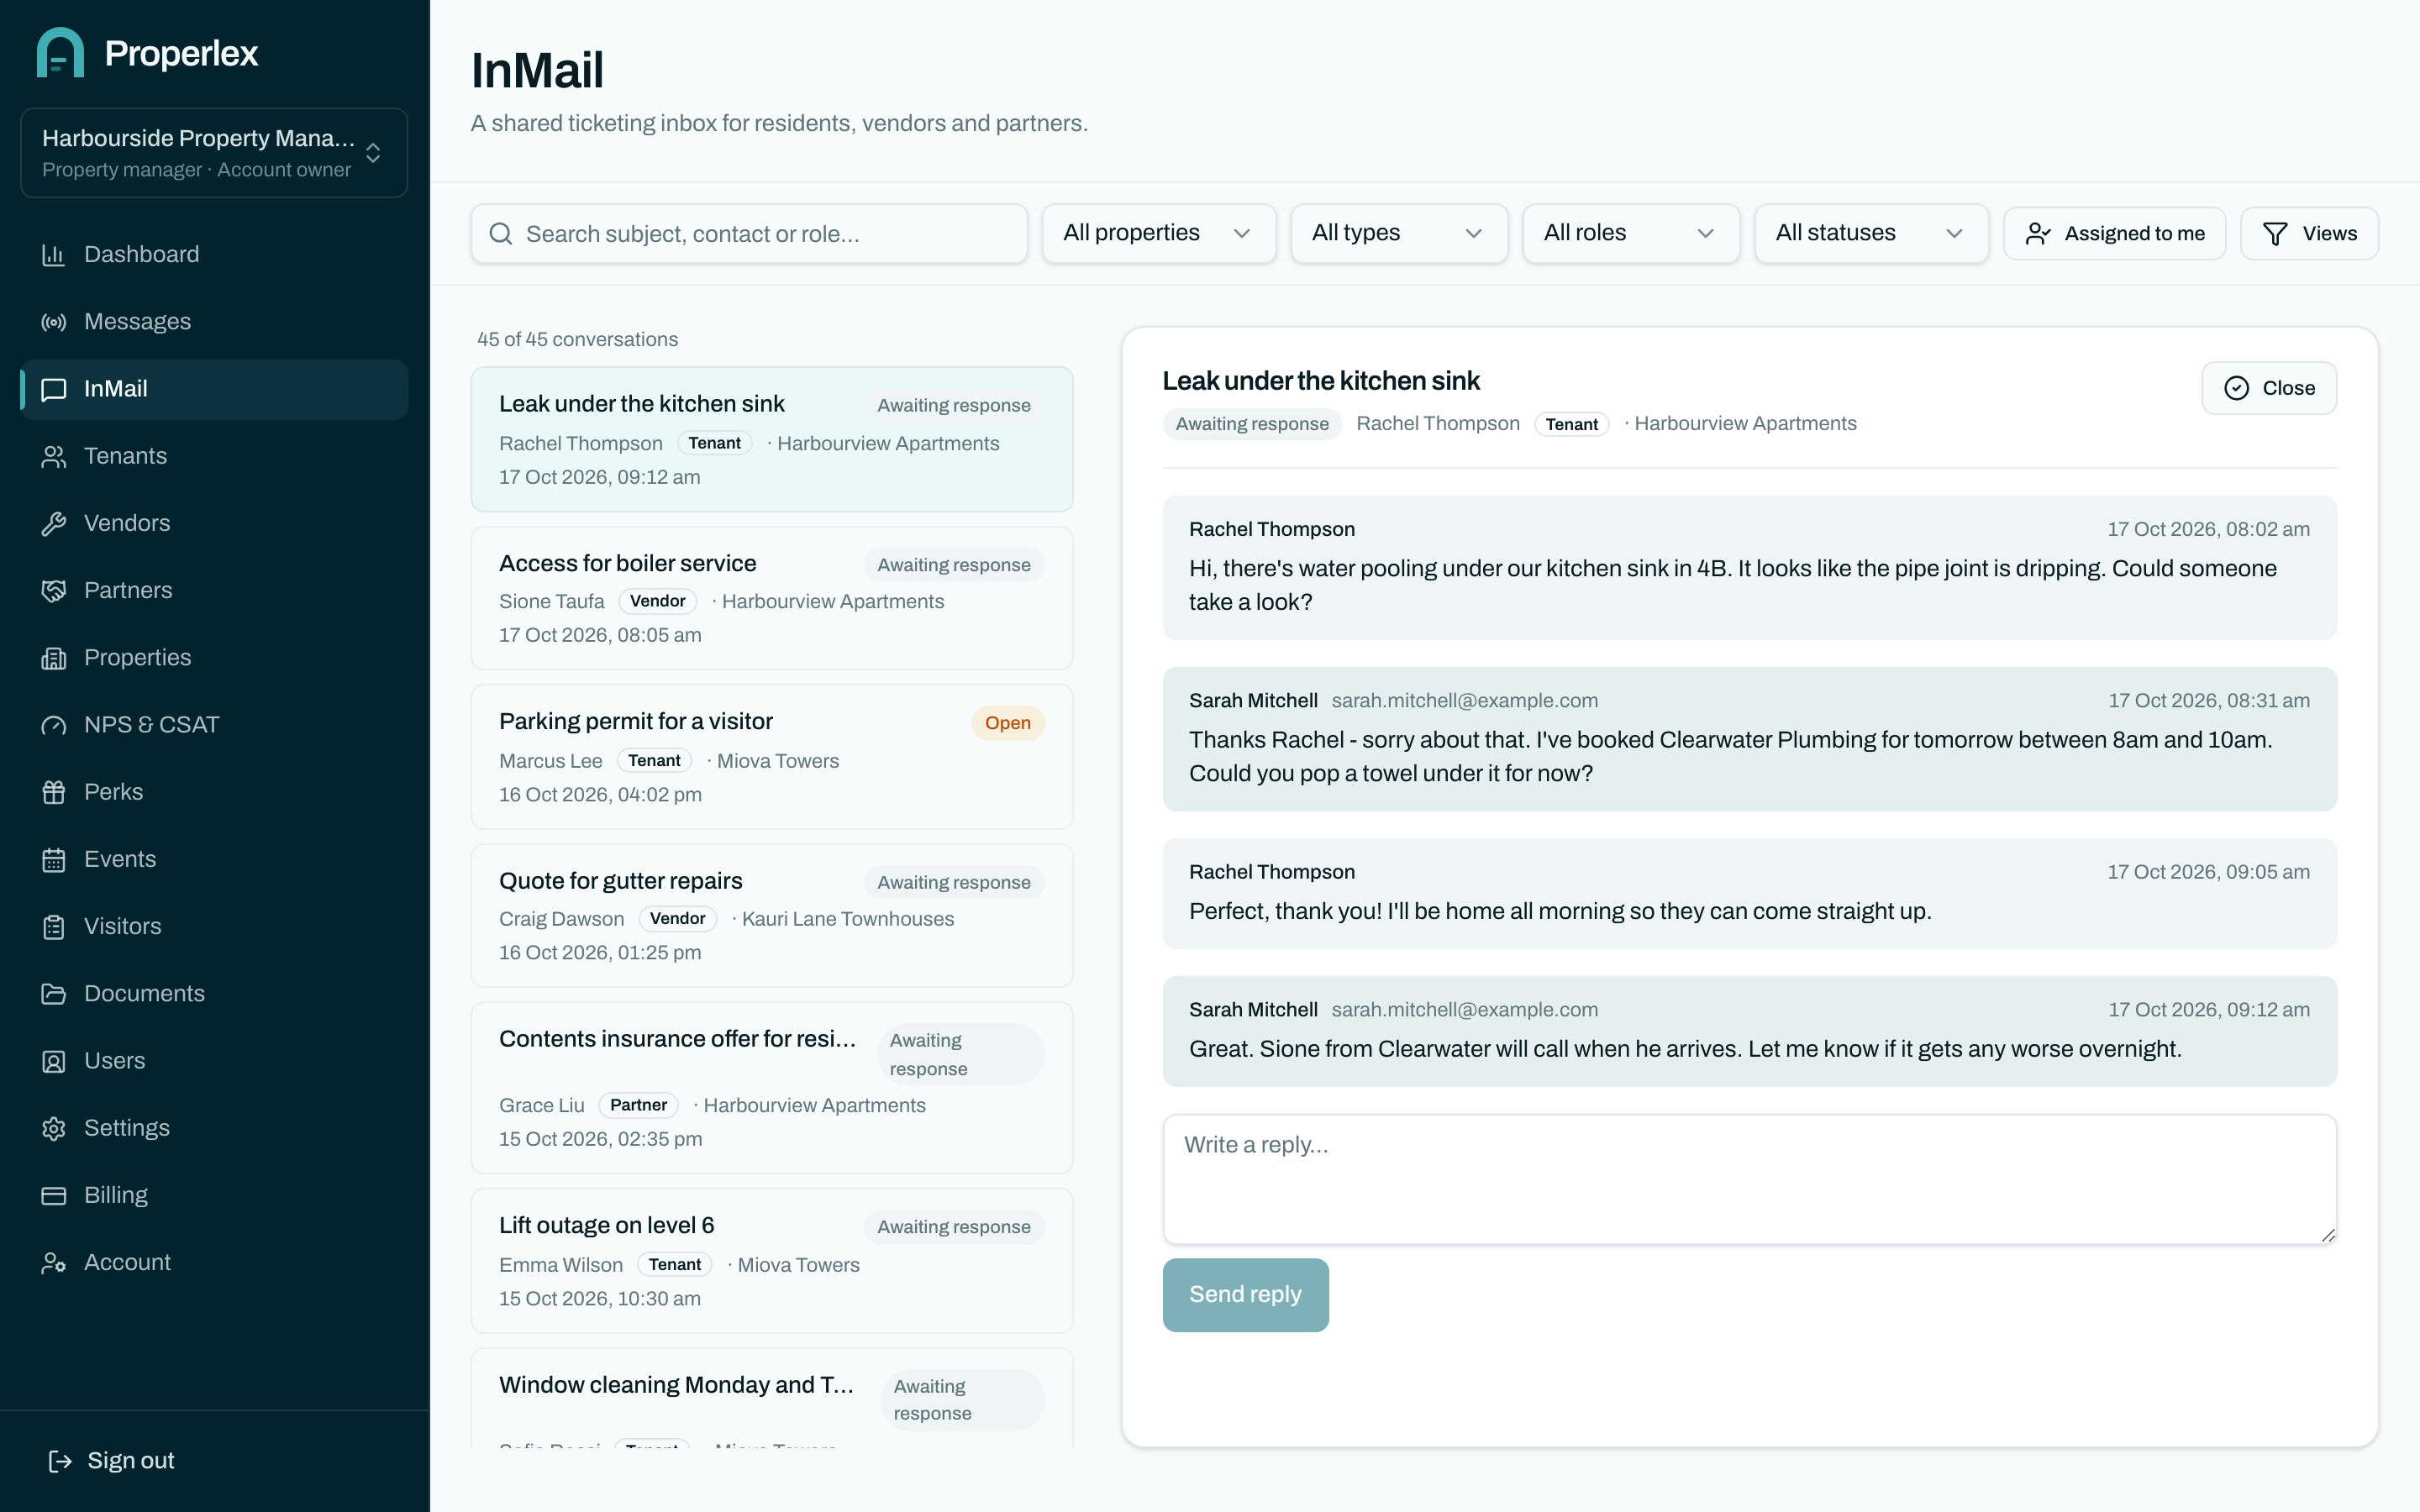Select the Leak under the kitchen sink card
Viewport: 2420px width, 1512px height.
tap(771, 439)
